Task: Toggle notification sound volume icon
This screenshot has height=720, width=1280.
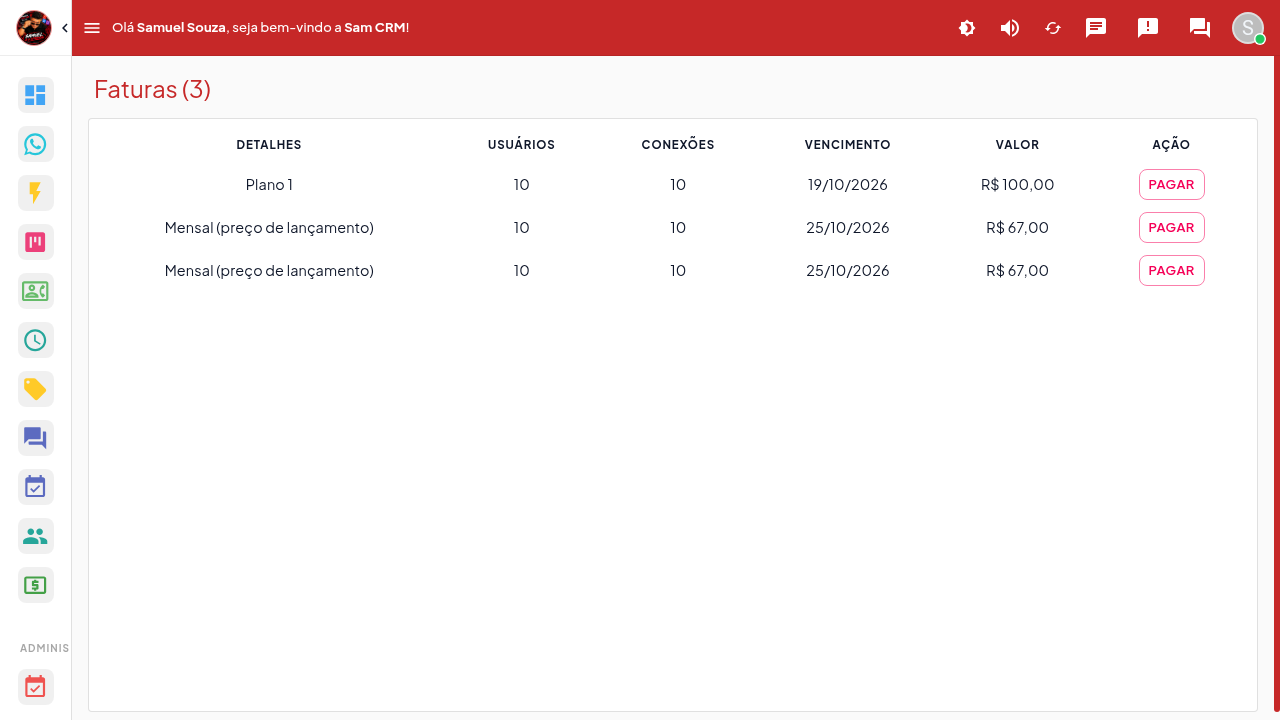Action: pyautogui.click(x=1010, y=28)
